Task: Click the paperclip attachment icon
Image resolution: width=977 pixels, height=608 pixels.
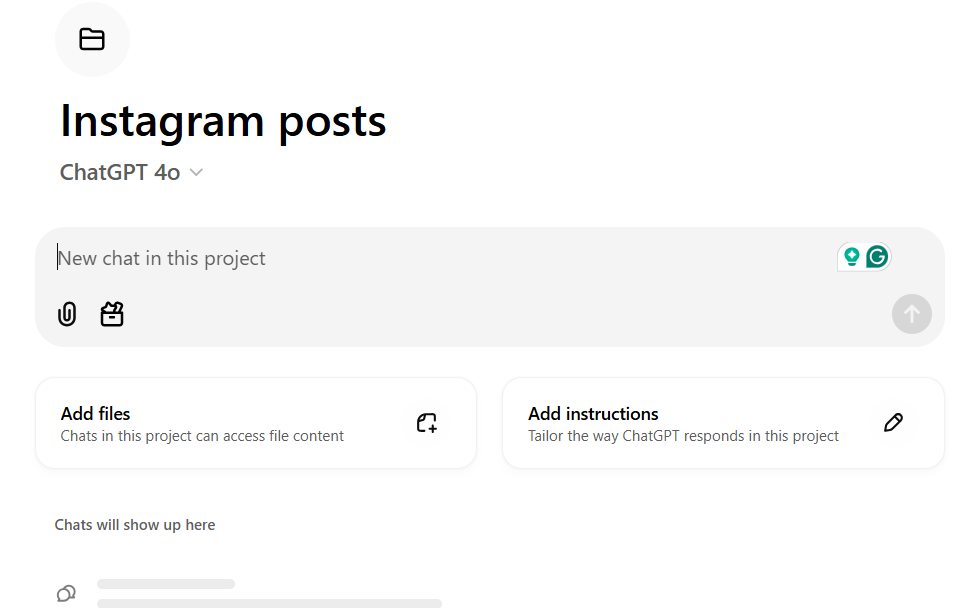Action: pos(66,313)
